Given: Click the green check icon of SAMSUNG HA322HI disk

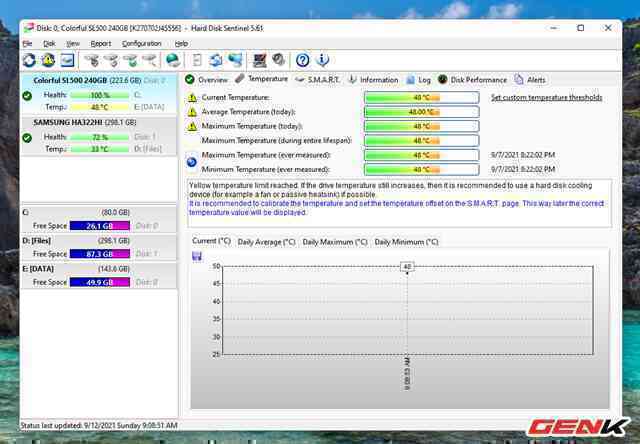Looking at the screenshot, I should click(x=27, y=138).
